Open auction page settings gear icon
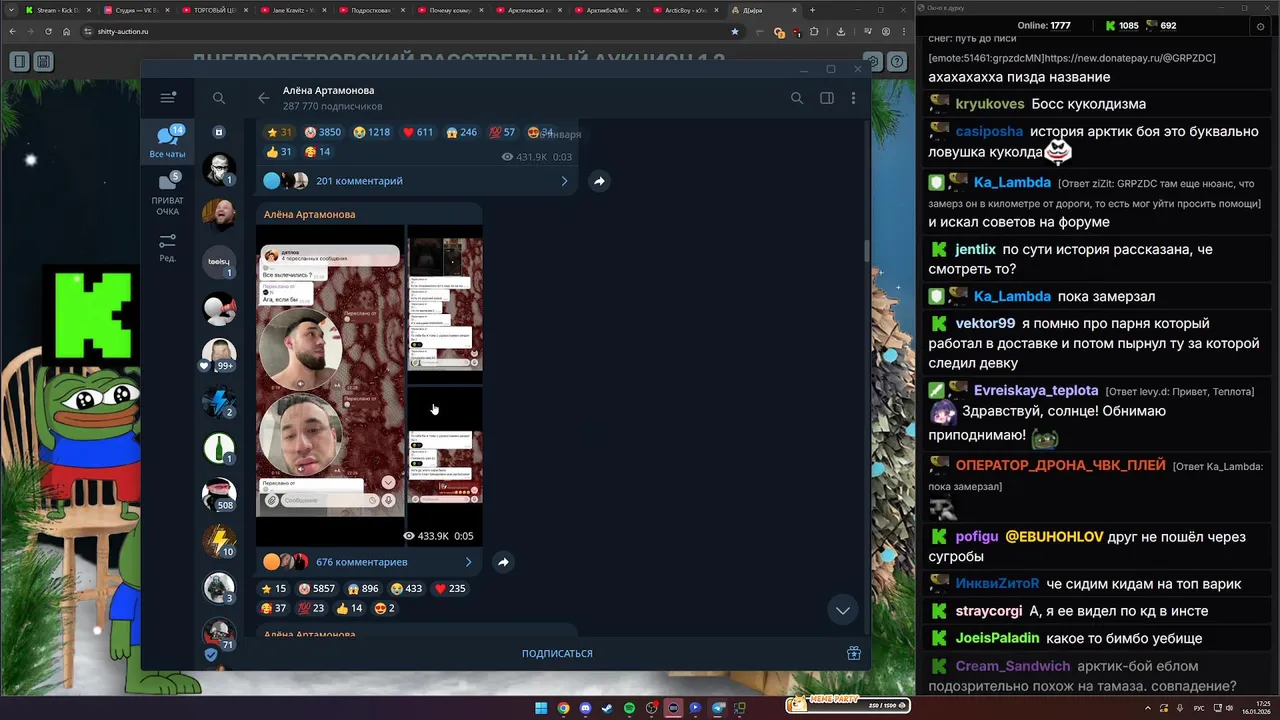Screen dimensions: 1280x720 pyautogui.click(x=873, y=62)
